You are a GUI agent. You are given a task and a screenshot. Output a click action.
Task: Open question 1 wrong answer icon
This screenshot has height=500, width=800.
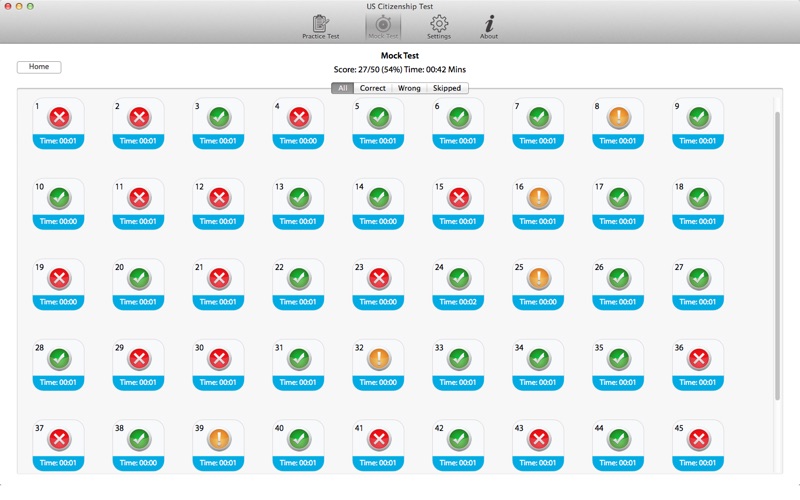[x=59, y=117]
